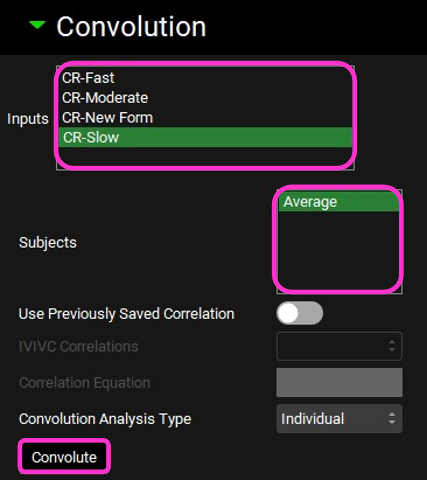Screen dimensions: 427x480
Task: Select Average in Subjects list
Action: 339,202
